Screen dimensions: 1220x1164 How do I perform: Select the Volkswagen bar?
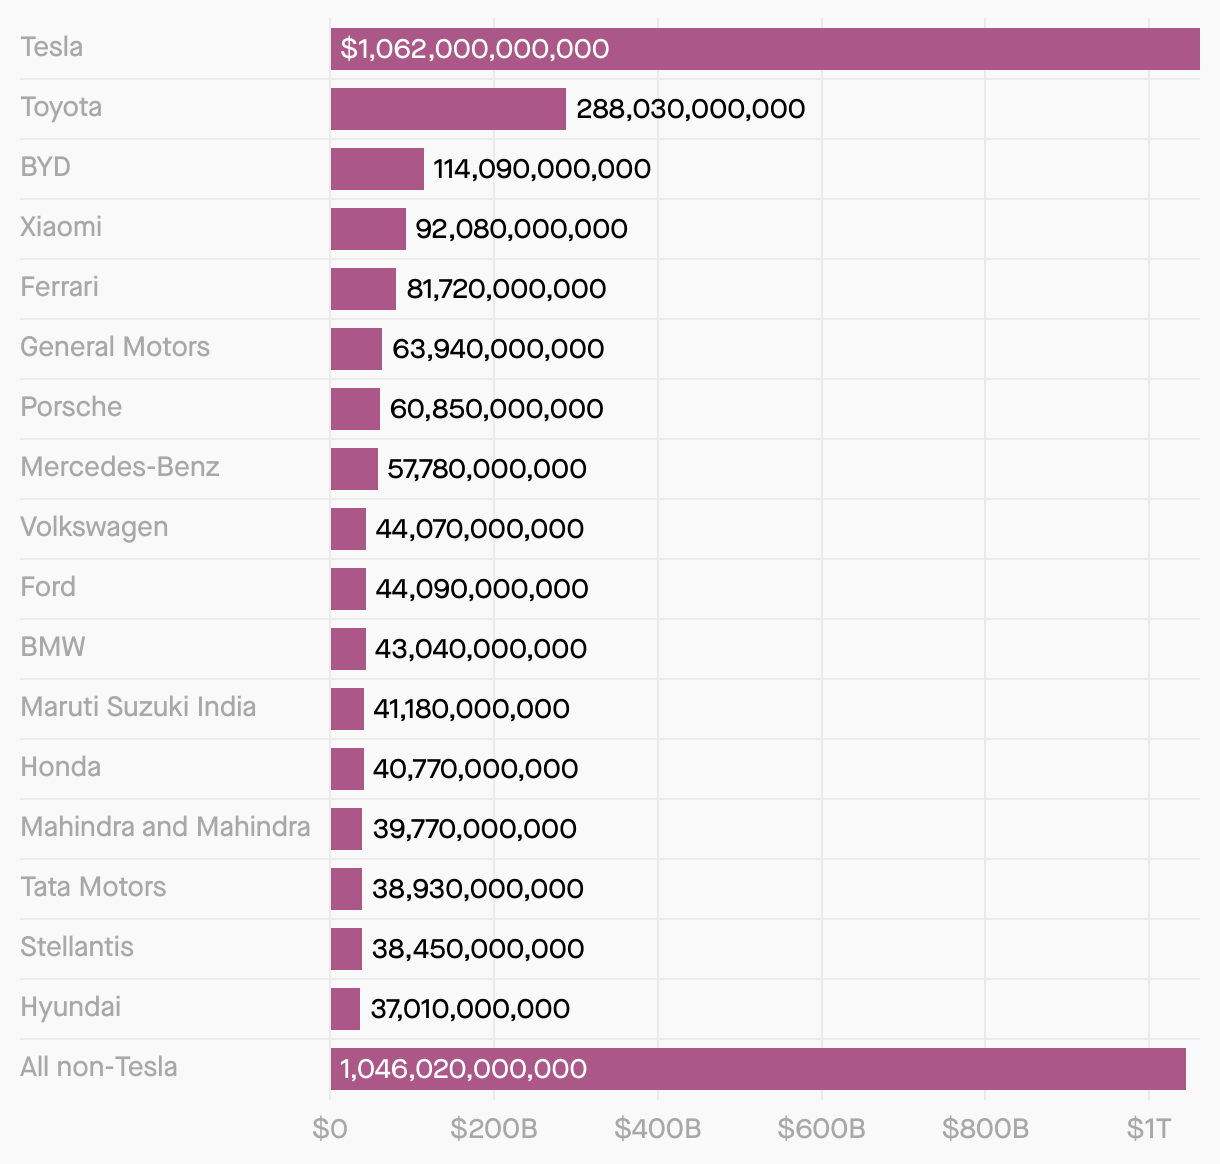[348, 529]
